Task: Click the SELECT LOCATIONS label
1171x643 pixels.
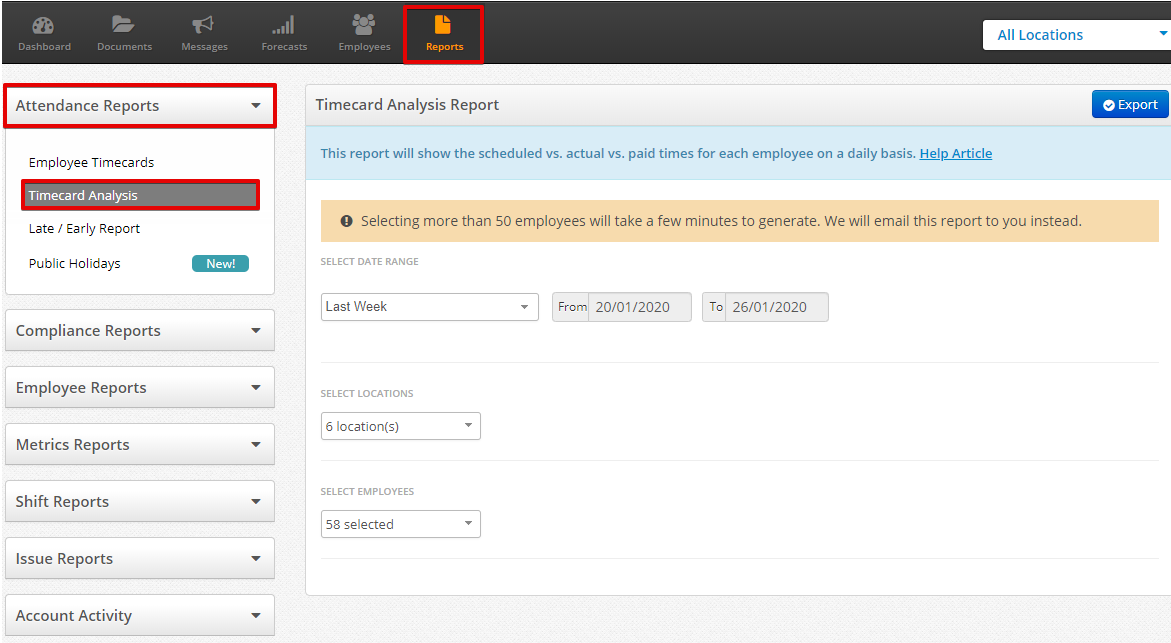Action: point(367,394)
